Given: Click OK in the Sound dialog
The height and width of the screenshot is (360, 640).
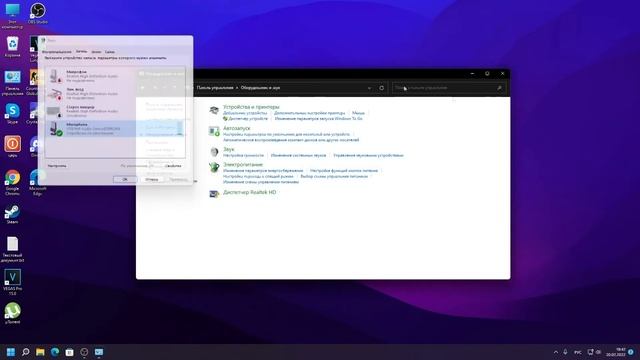Looking at the screenshot, I should tap(125, 179).
